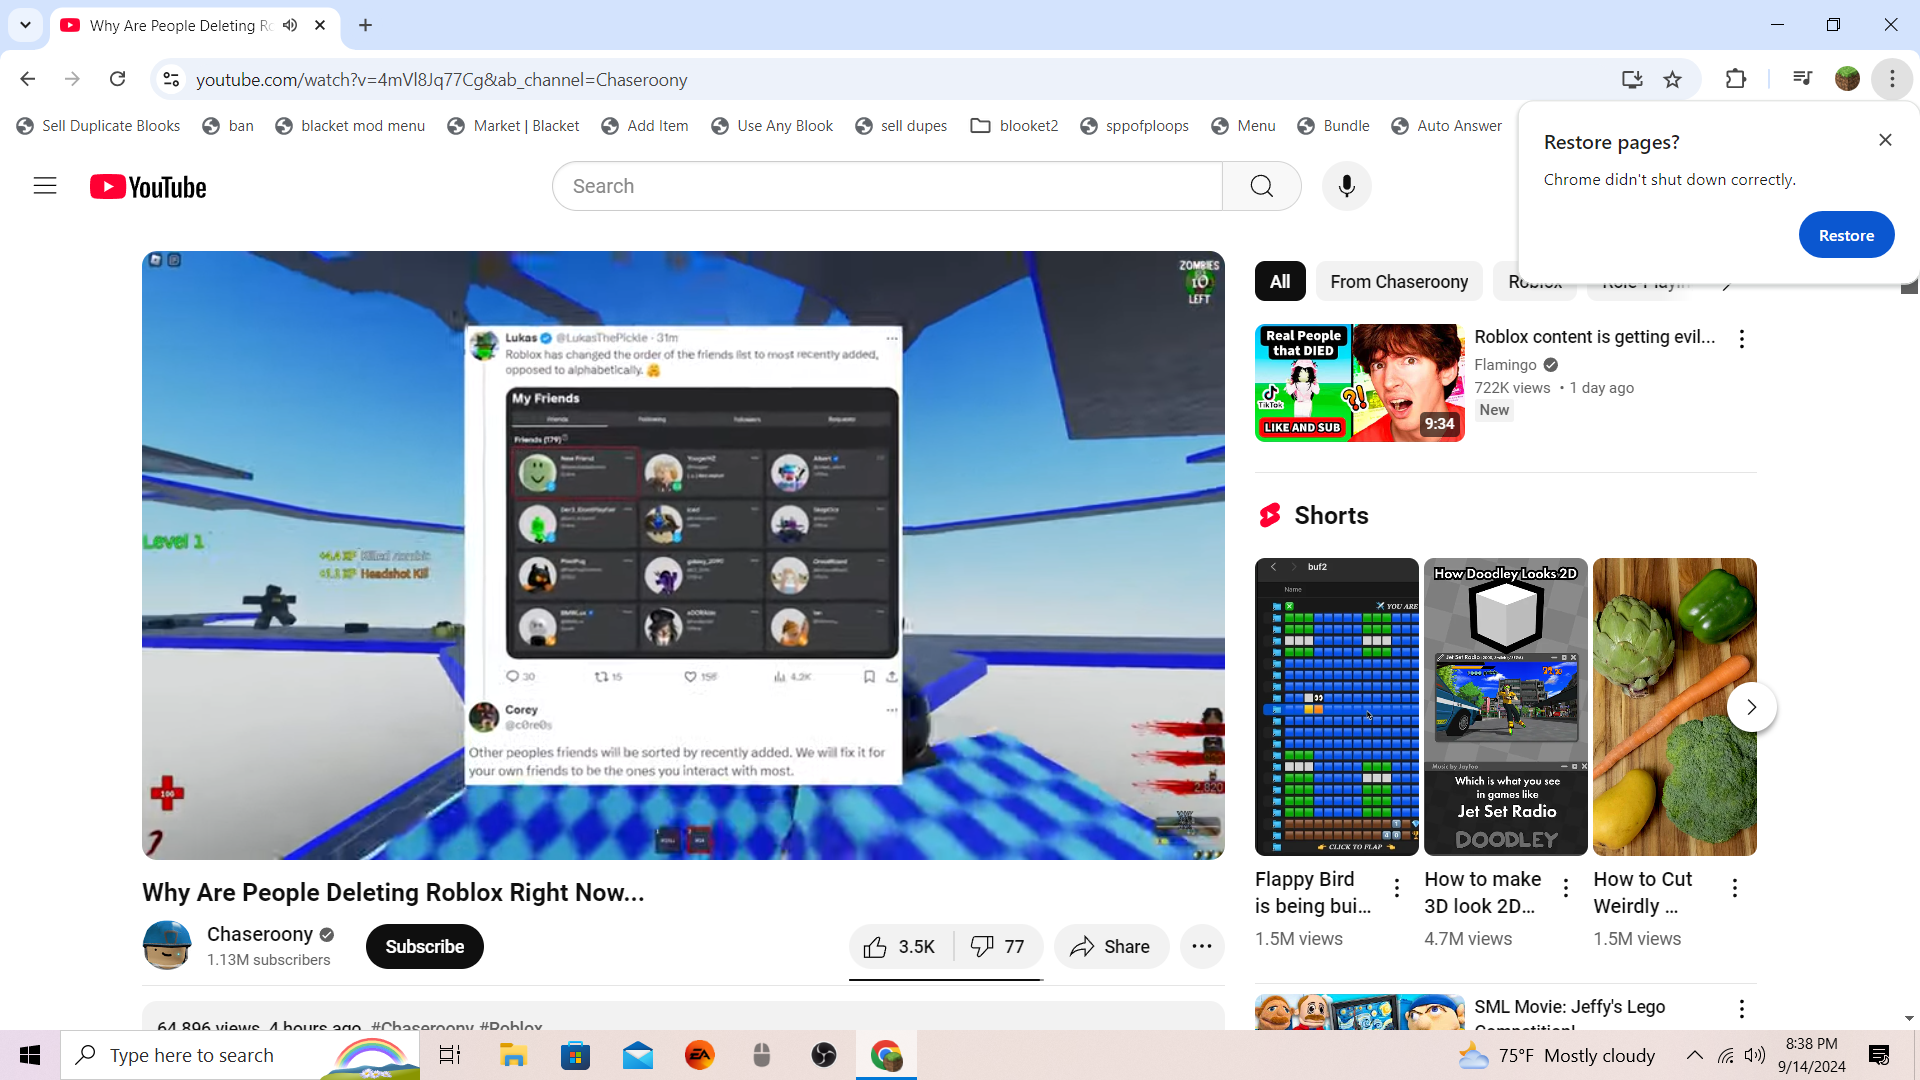Click the Restore pages button

(x=1845, y=236)
